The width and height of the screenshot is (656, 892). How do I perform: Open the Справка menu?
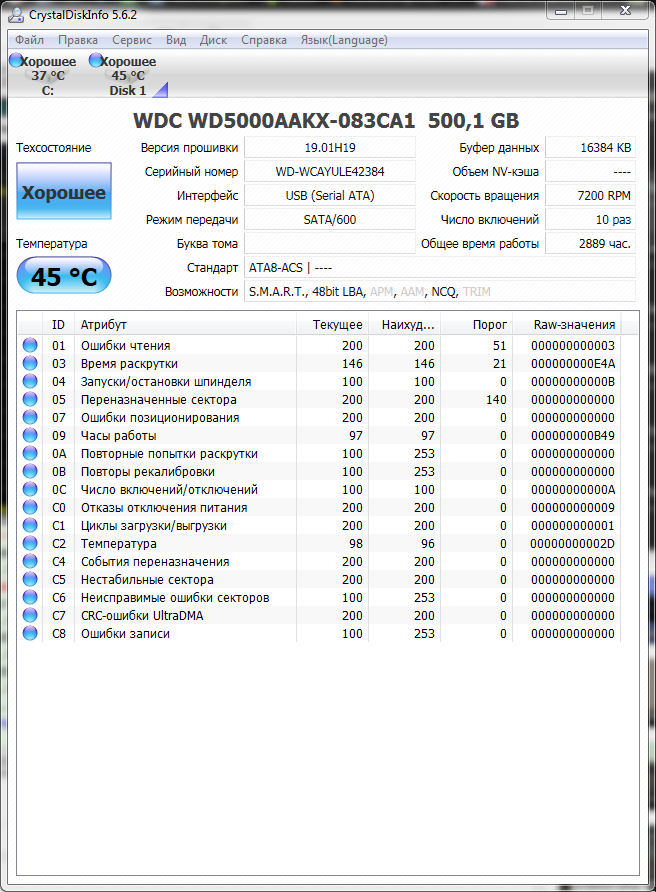coord(264,40)
